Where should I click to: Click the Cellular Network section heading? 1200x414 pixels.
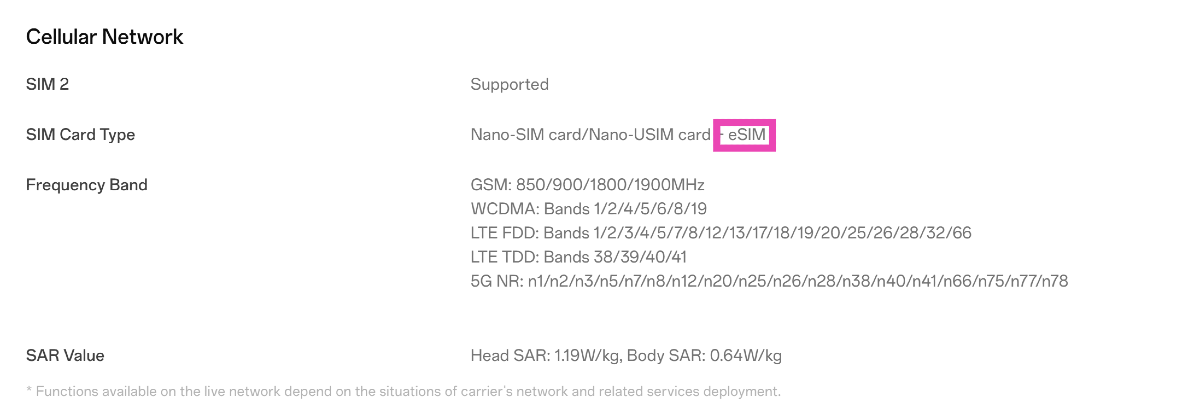point(104,37)
